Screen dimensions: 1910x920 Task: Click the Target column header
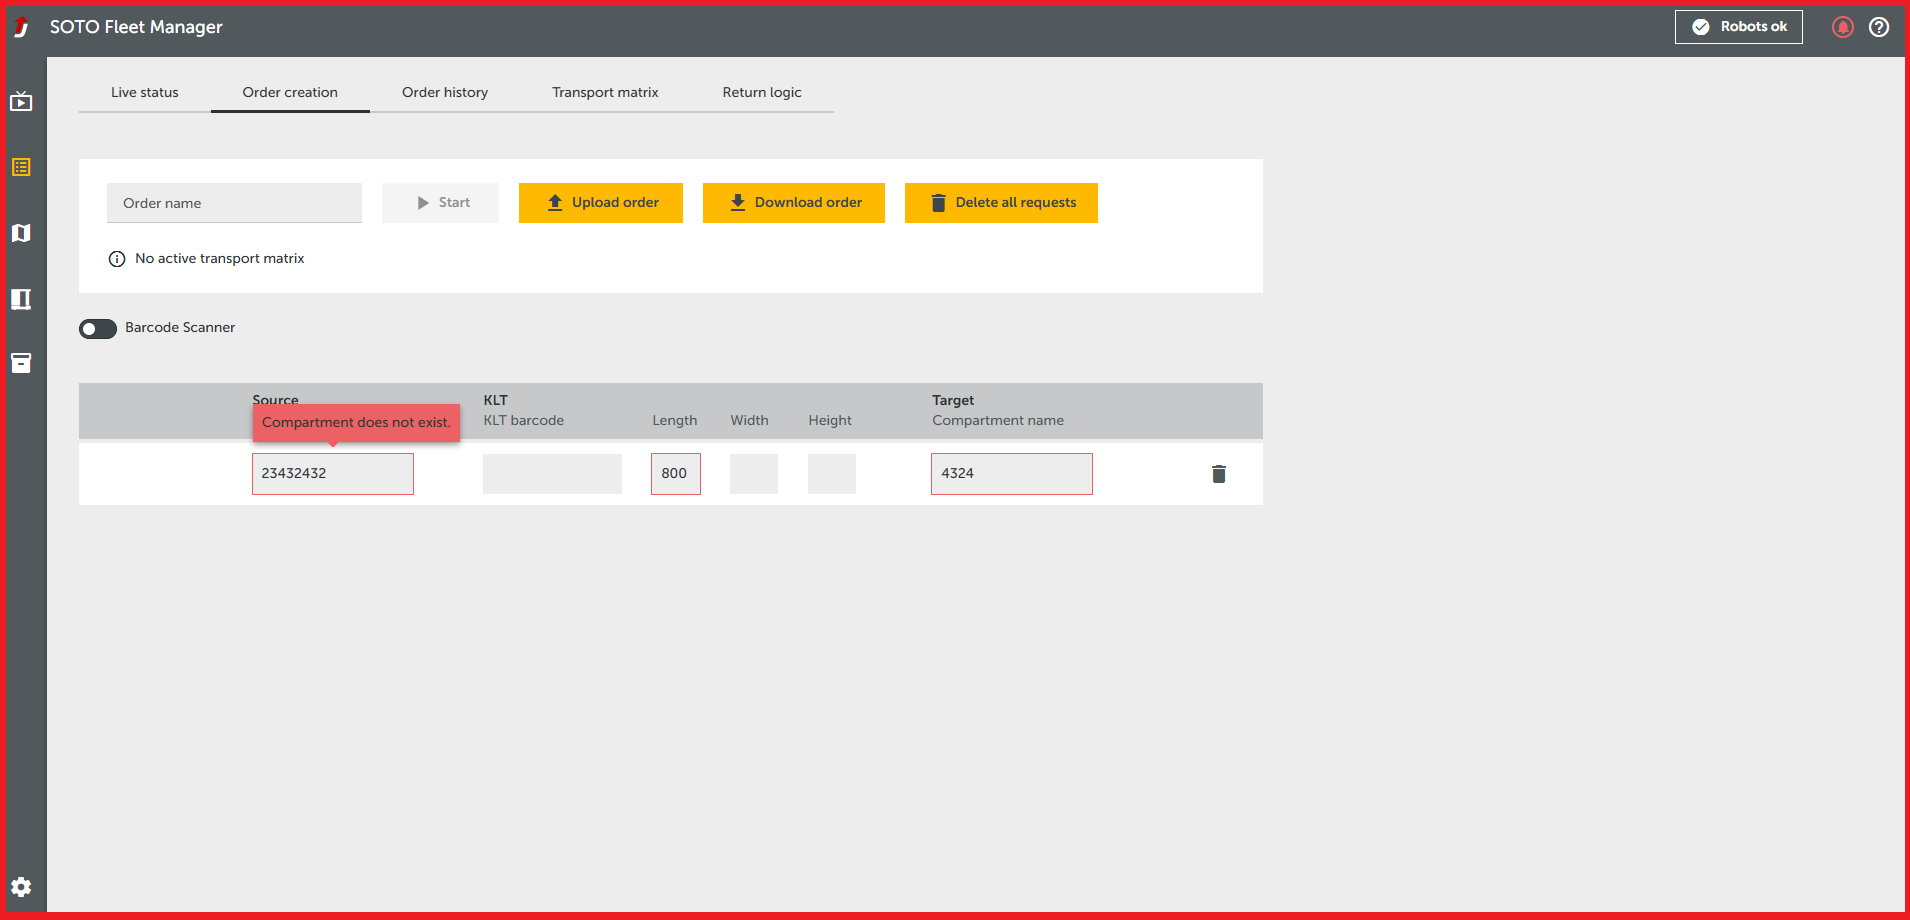pyautogui.click(x=953, y=400)
